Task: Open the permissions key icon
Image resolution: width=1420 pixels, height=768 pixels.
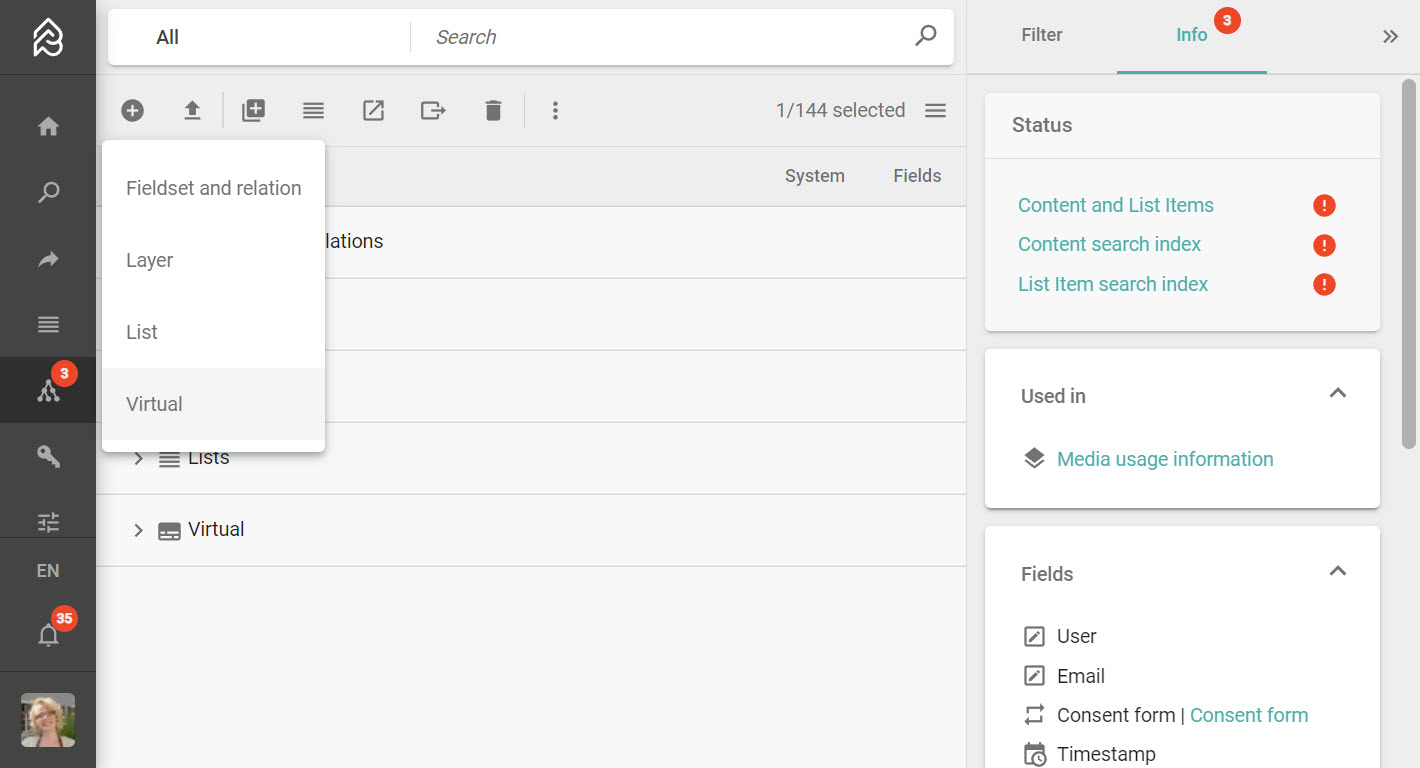Action: (48, 456)
